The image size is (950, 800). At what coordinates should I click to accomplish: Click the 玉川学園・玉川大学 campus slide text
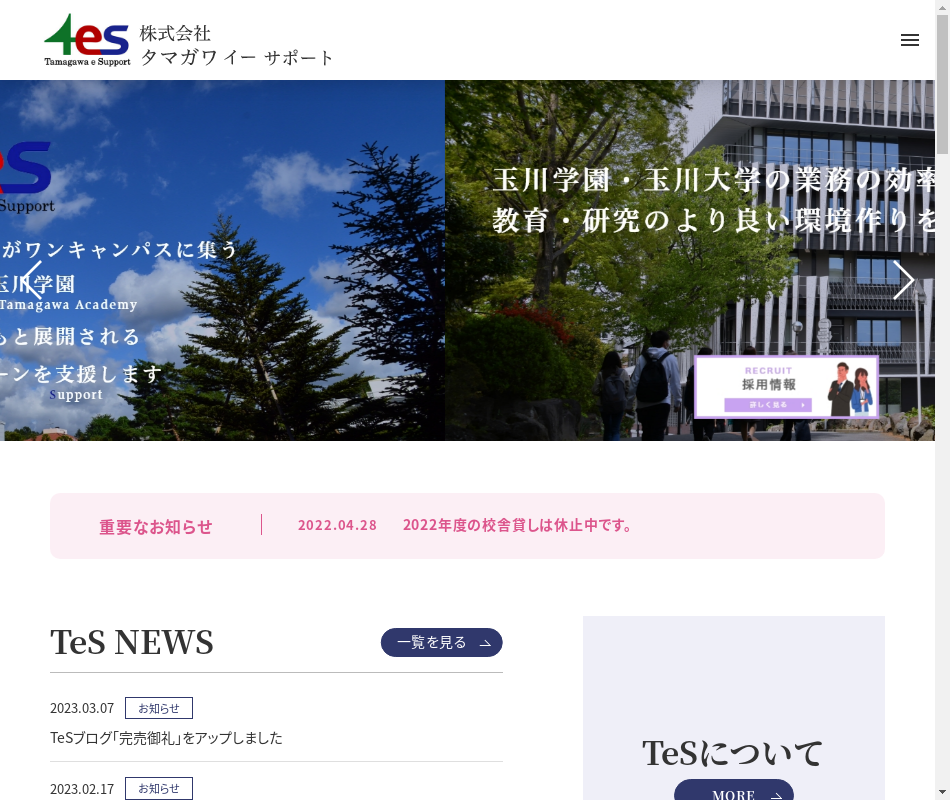(x=713, y=200)
